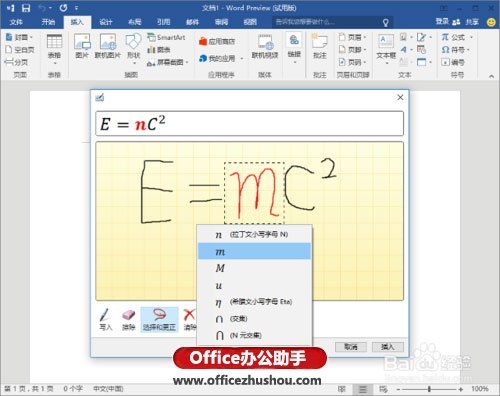Choose the capital M suggestion
The width and height of the screenshot is (500, 396).
coord(254,268)
